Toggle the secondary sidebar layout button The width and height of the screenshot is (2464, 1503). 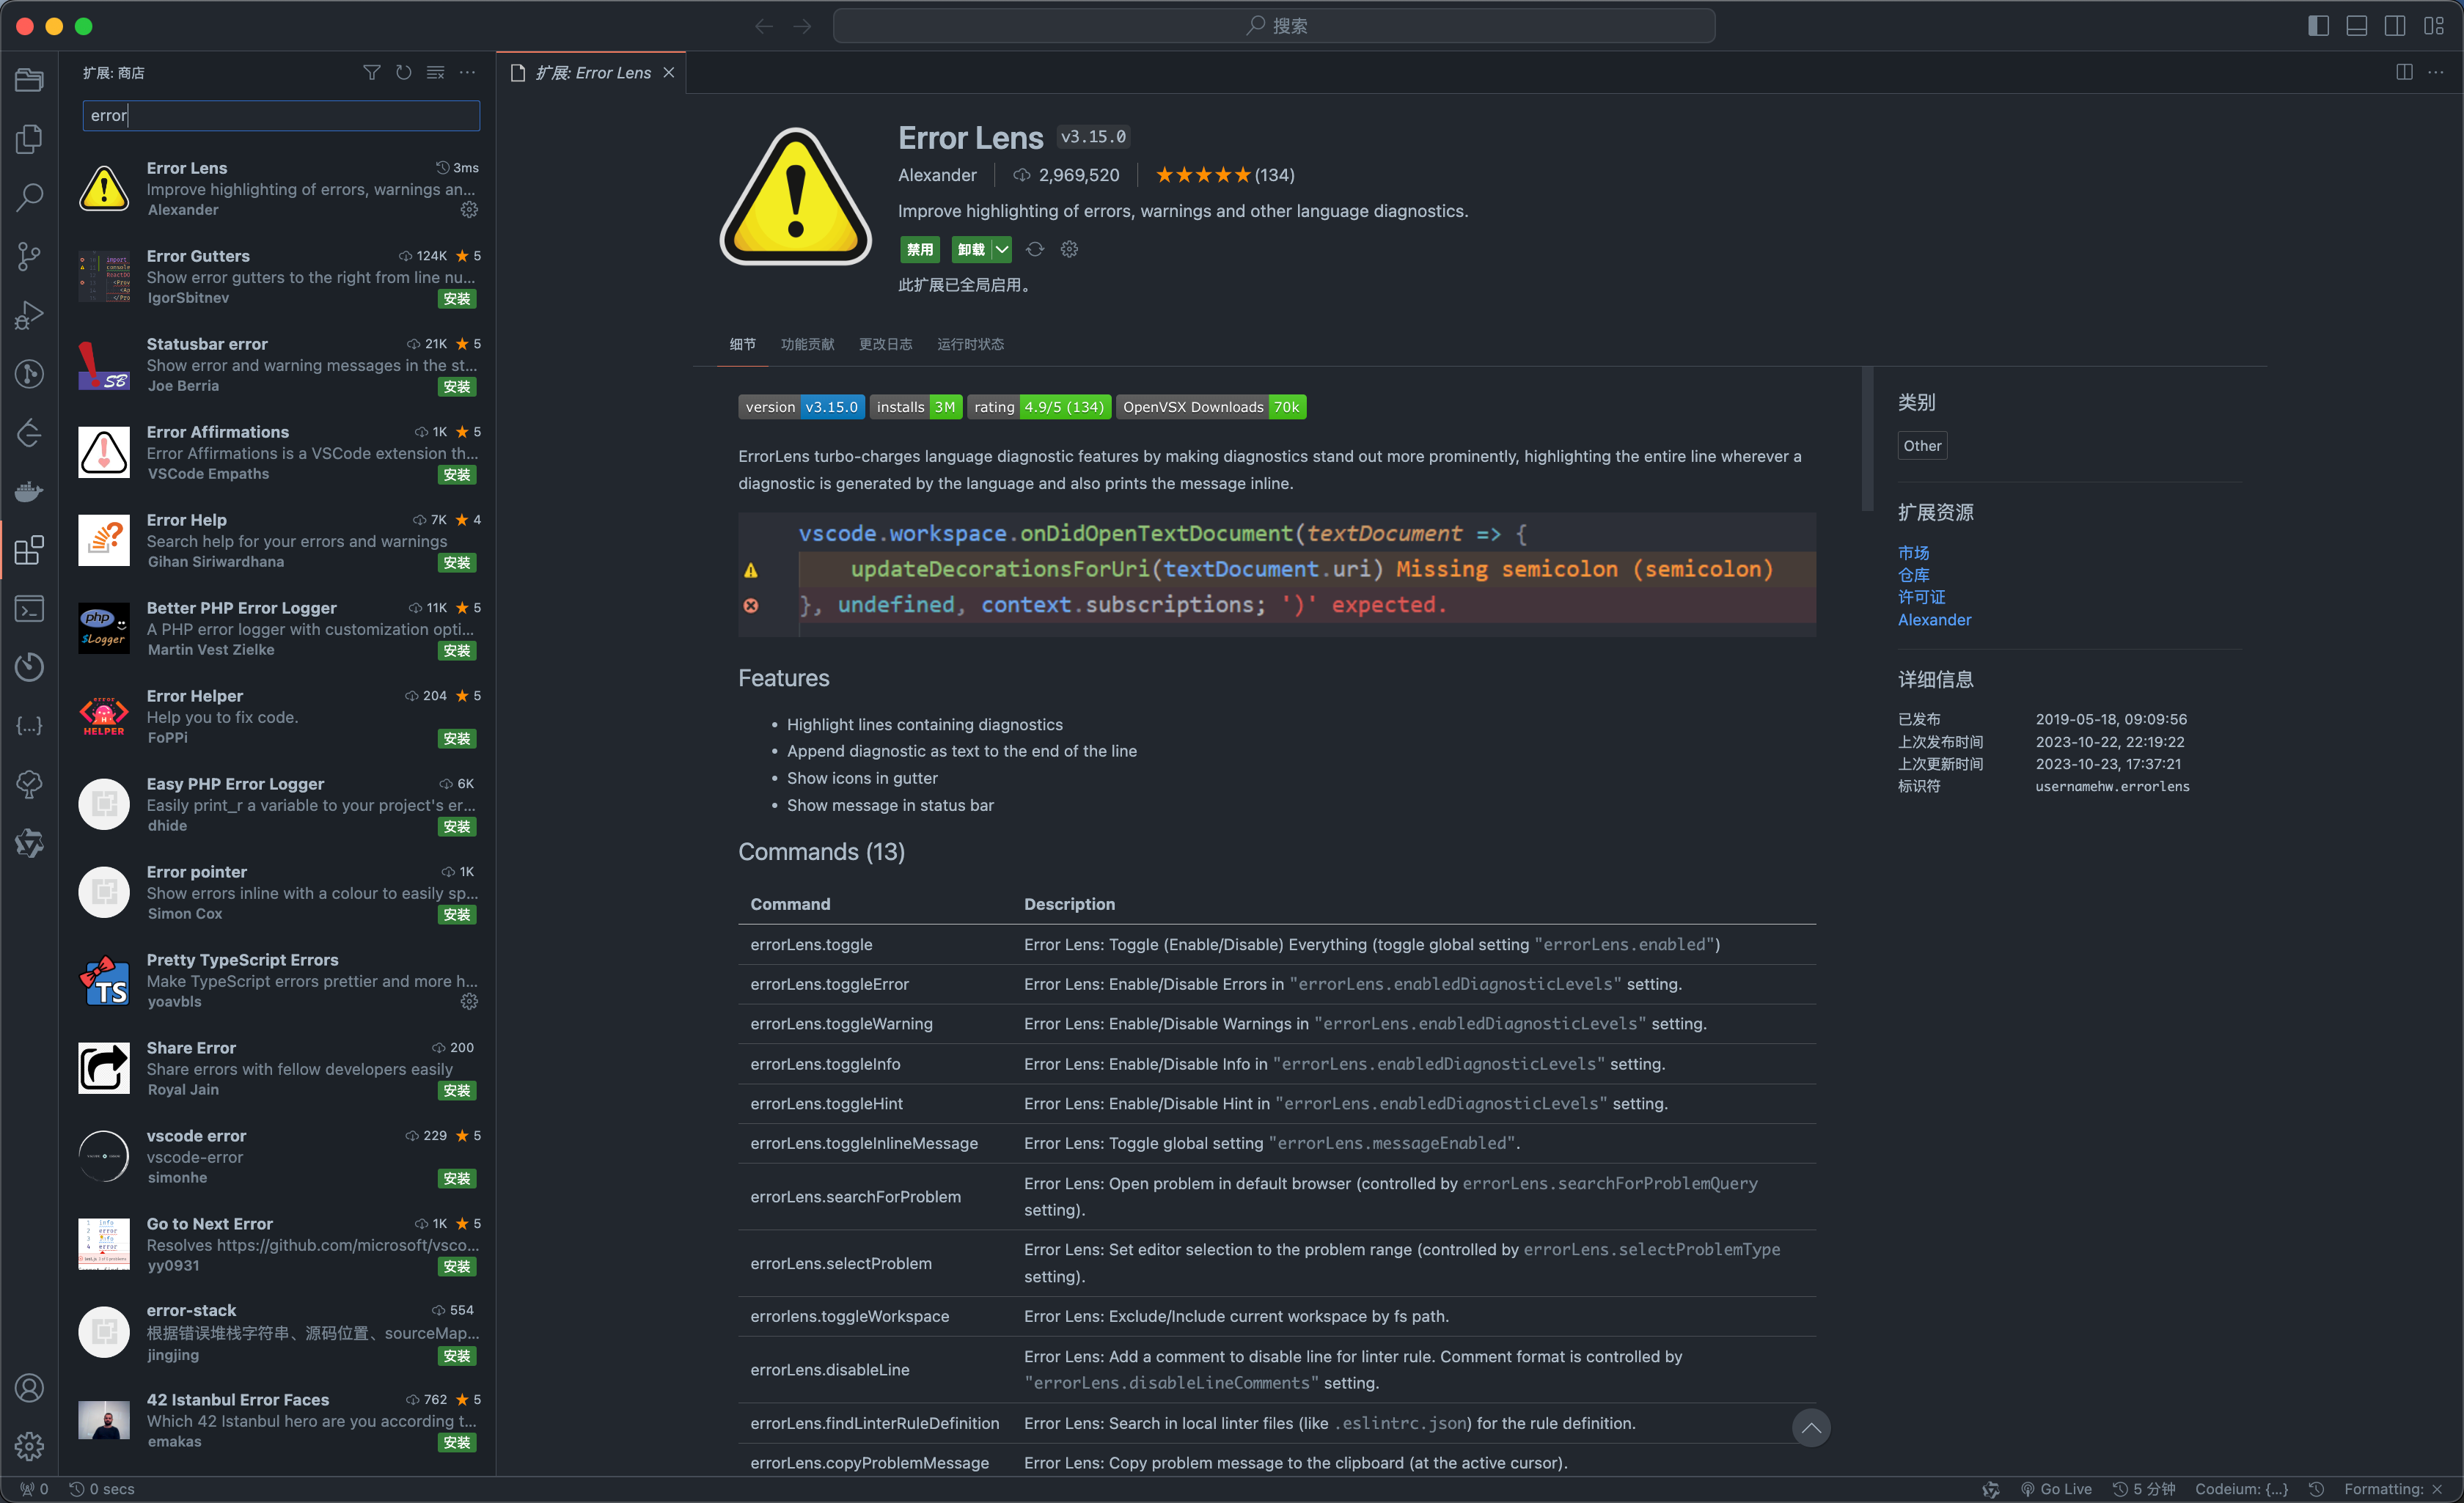2395,26
